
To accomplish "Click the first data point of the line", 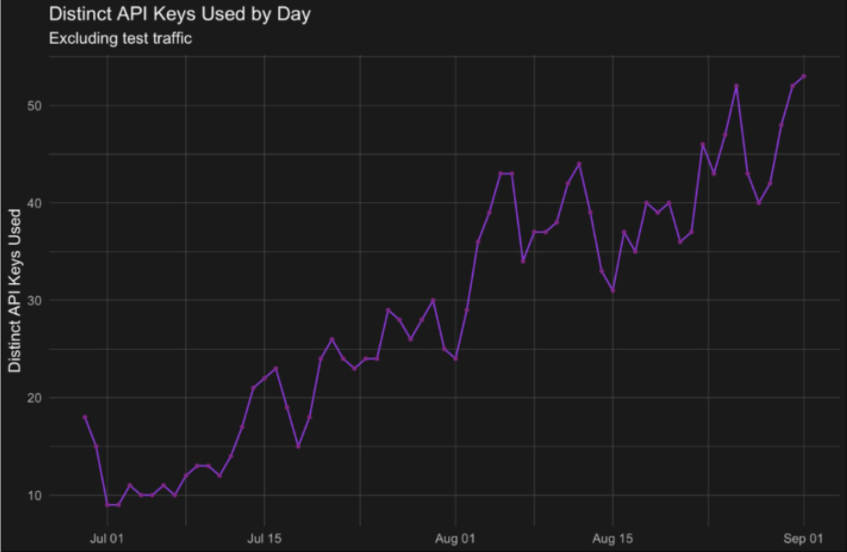I will coord(85,417).
